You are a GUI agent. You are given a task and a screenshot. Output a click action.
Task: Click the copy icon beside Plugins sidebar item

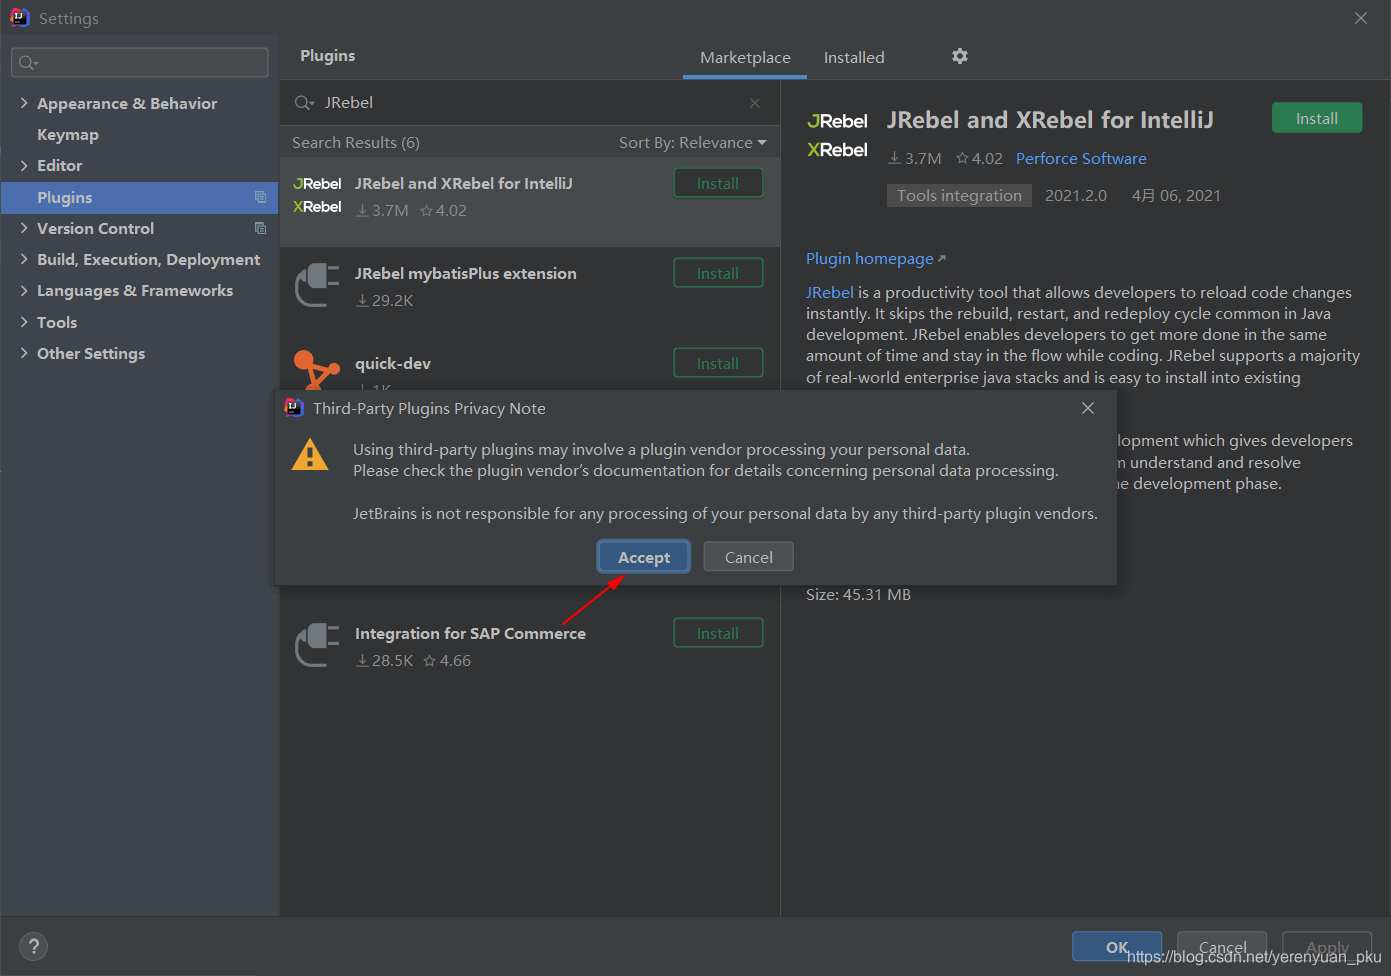[260, 197]
